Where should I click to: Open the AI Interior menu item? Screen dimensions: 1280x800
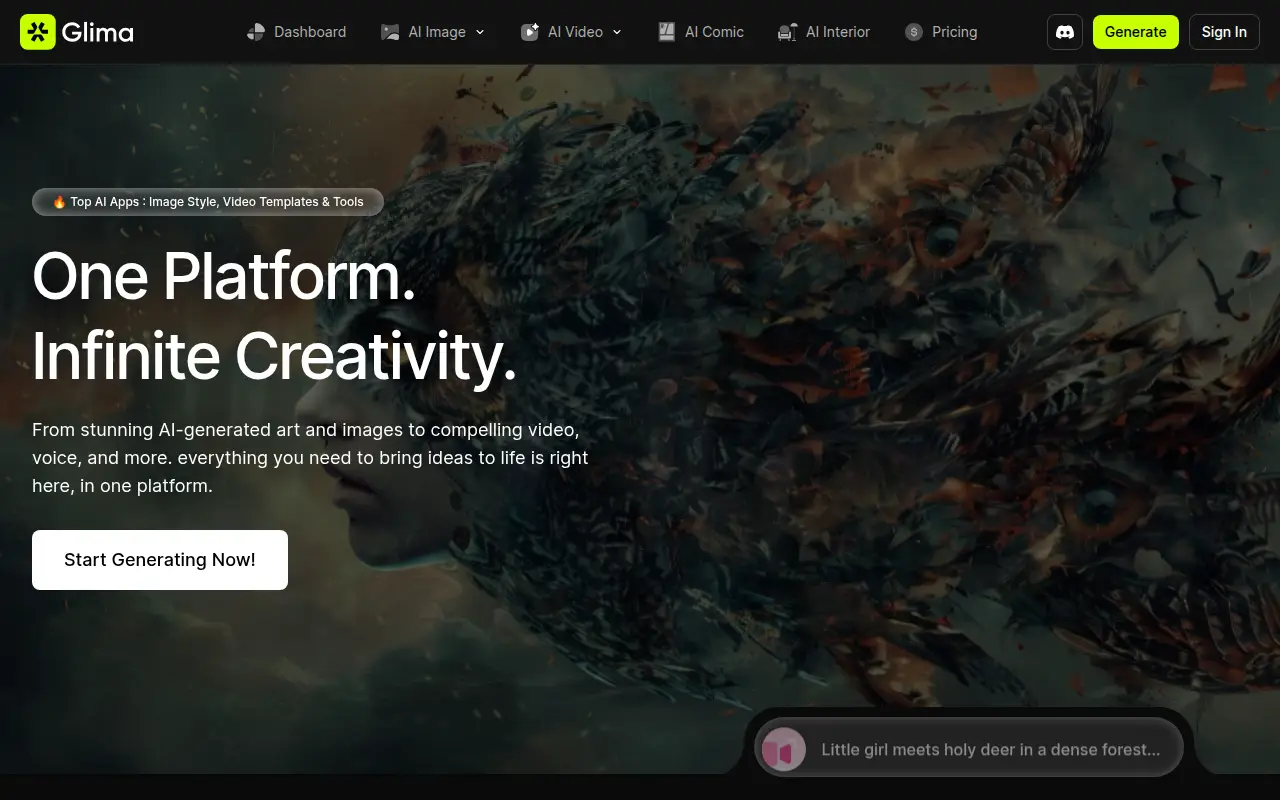[x=824, y=32]
